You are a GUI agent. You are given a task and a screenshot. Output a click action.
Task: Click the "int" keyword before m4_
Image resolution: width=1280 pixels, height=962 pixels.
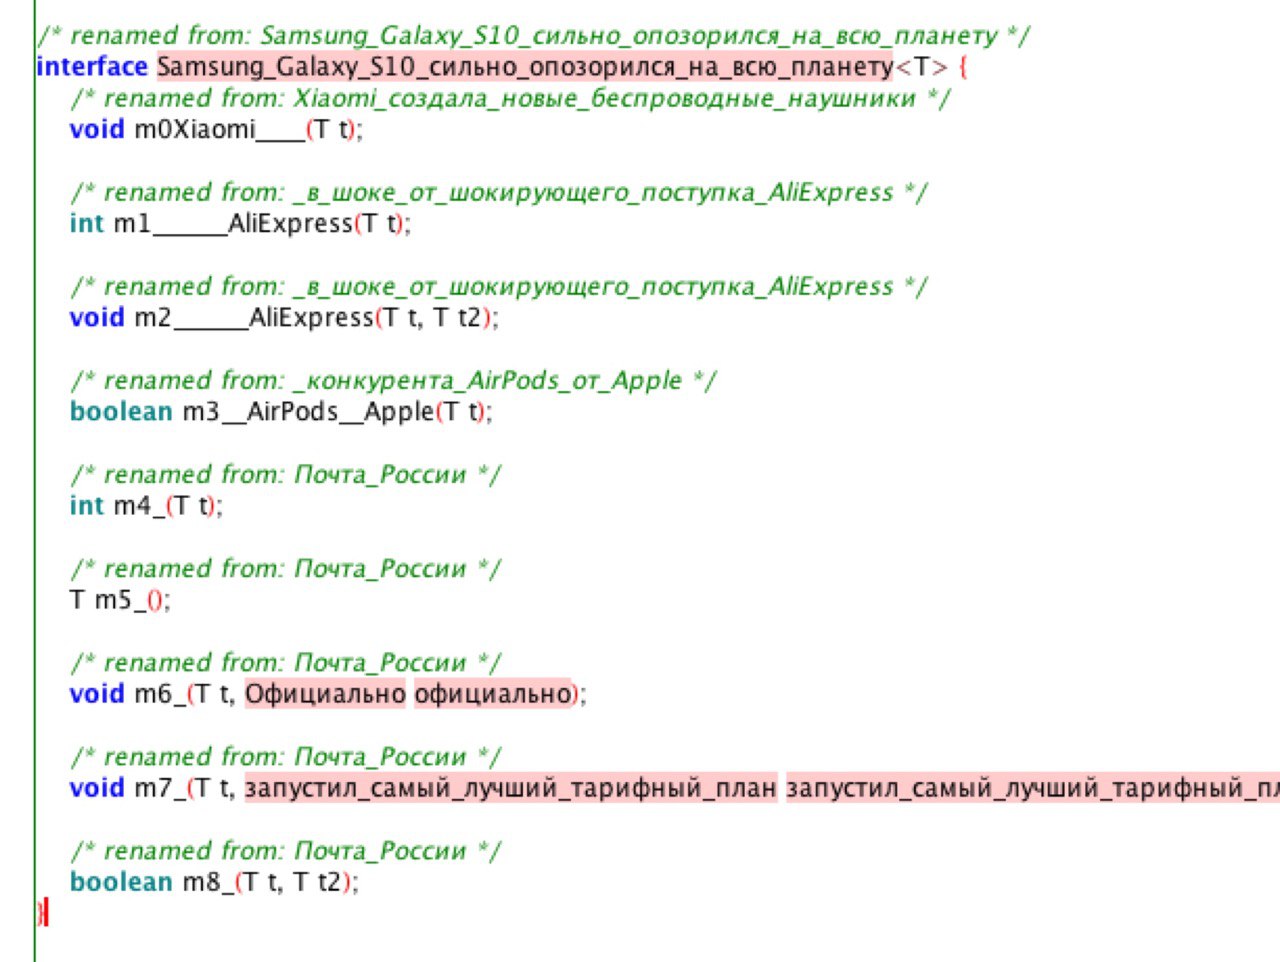click(x=86, y=505)
